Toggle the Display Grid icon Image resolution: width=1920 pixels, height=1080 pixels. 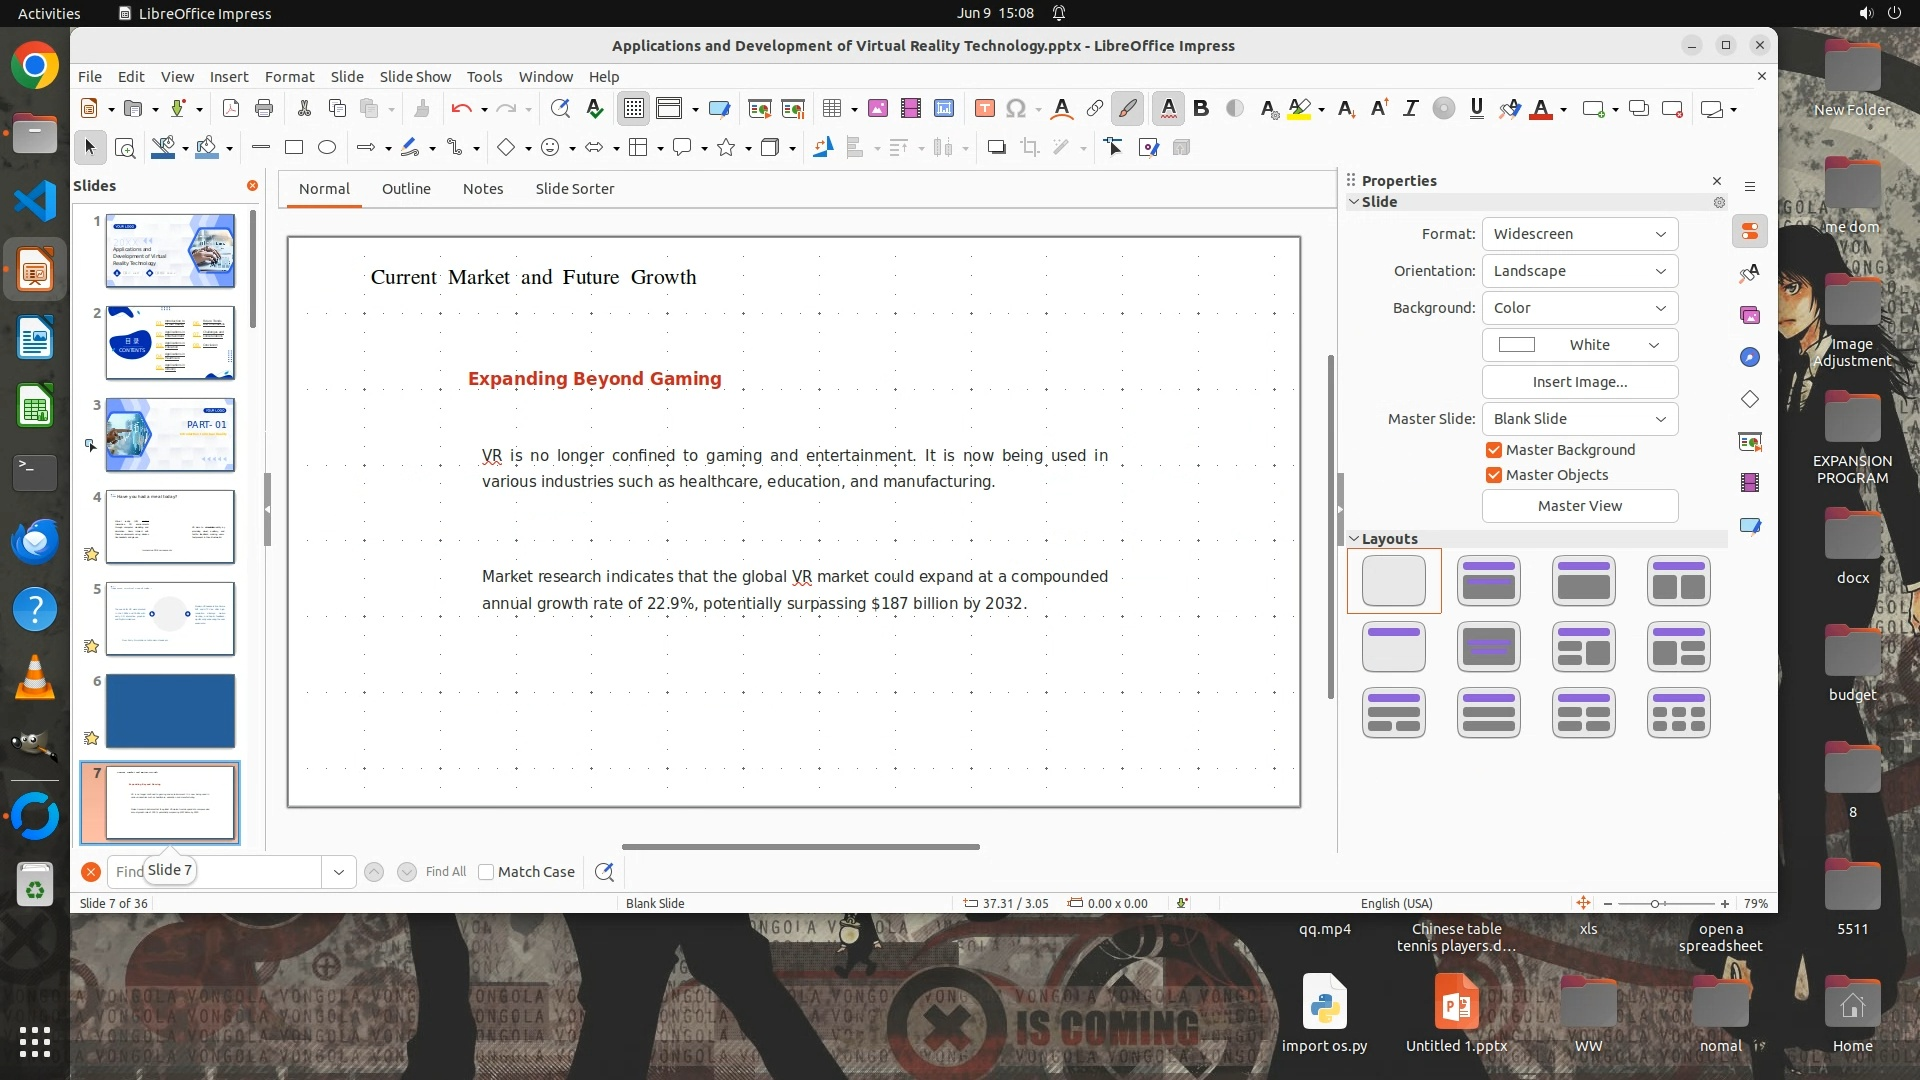(x=634, y=109)
